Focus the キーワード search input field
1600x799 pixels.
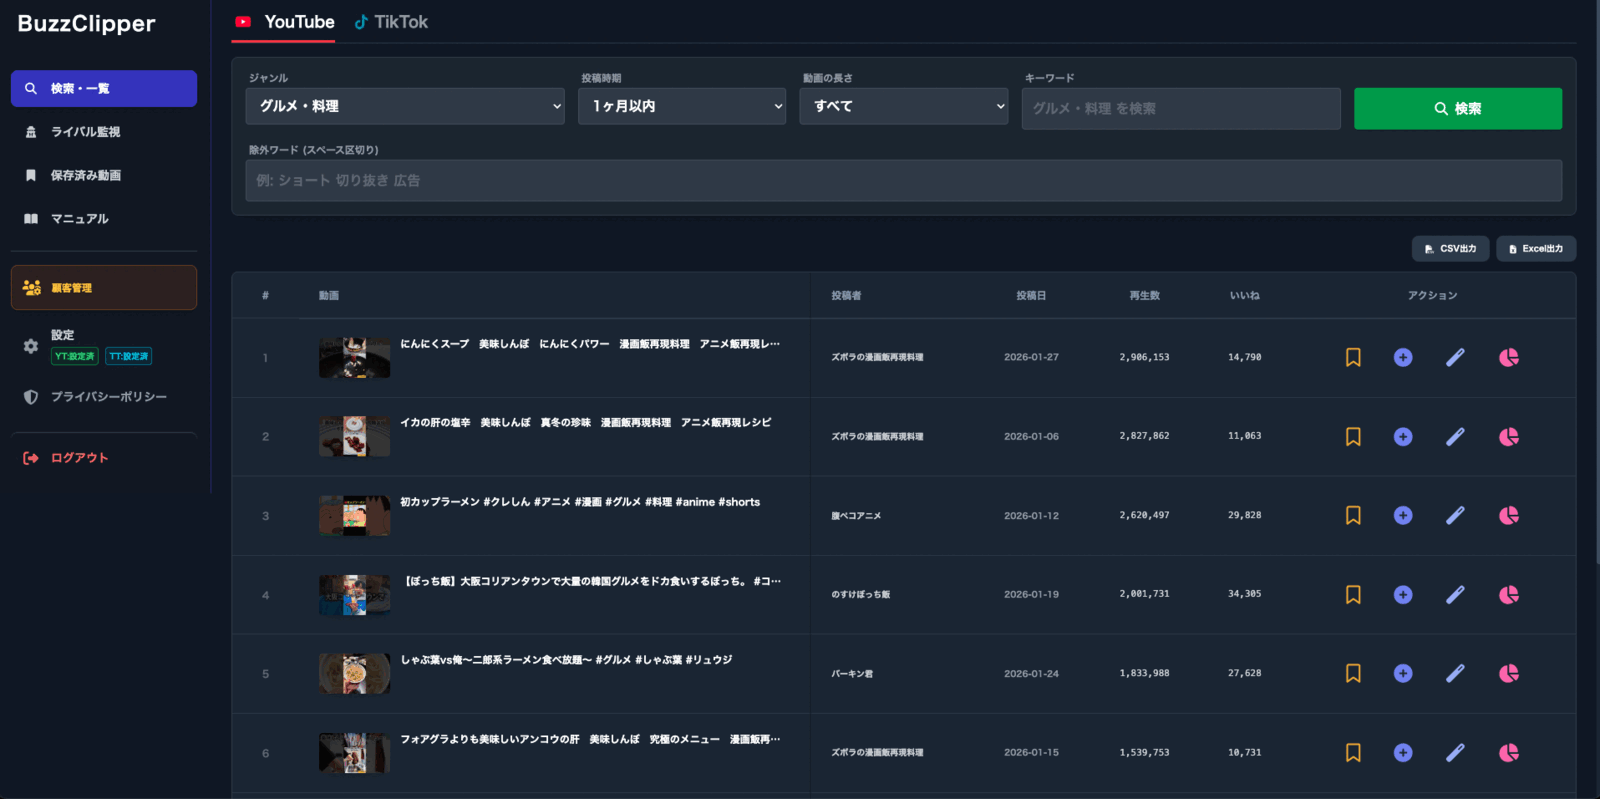tap(1181, 108)
